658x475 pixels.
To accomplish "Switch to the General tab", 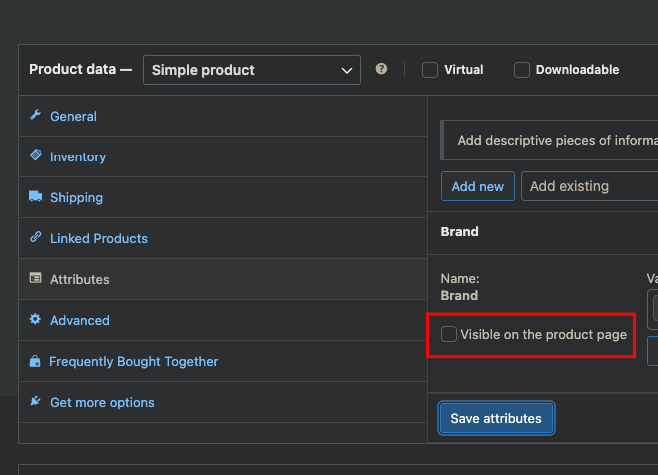I will 223,116.
